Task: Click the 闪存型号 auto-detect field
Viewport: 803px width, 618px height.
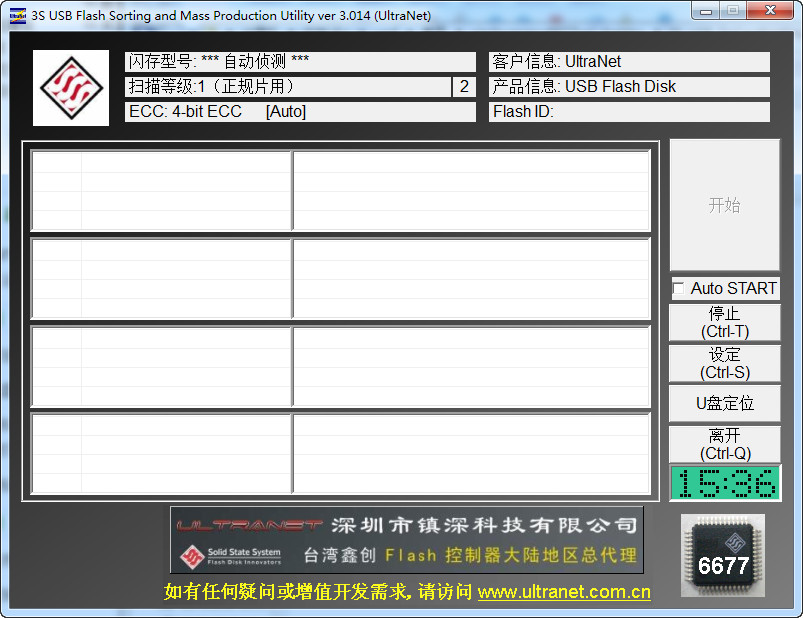Action: coord(300,61)
